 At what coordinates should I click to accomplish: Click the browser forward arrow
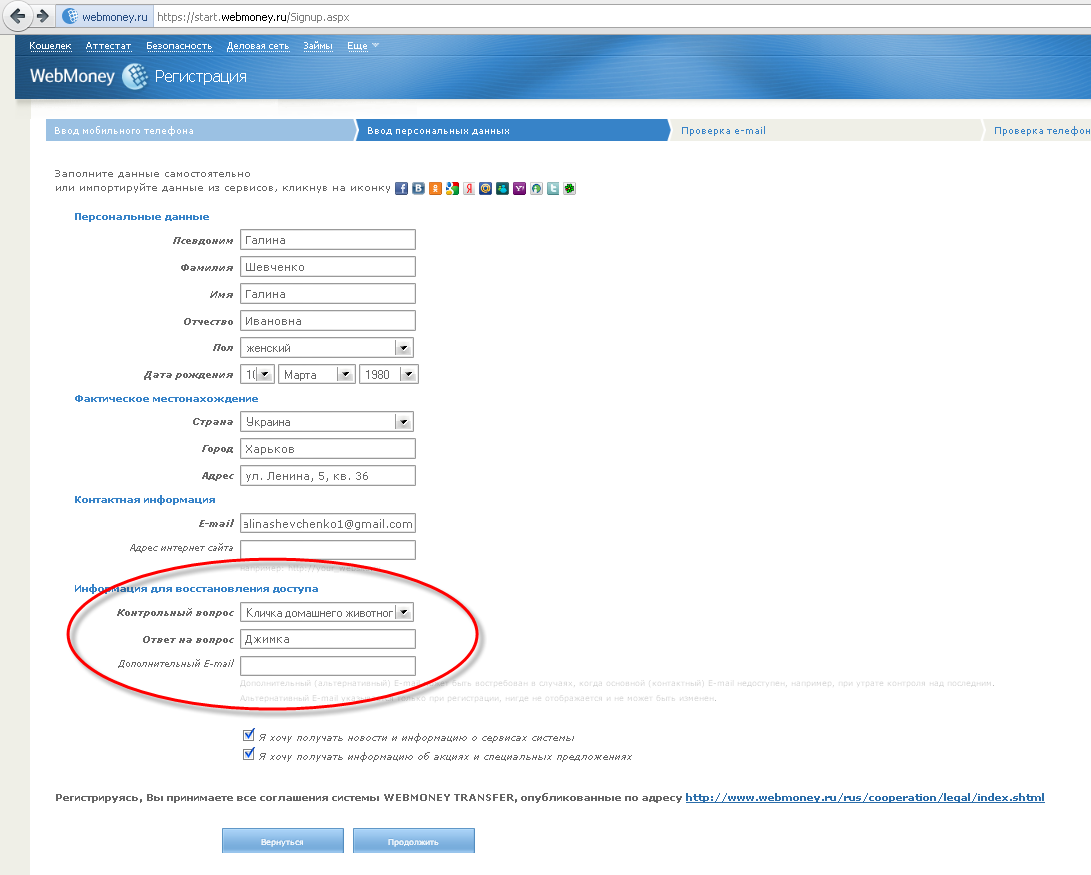coord(42,16)
